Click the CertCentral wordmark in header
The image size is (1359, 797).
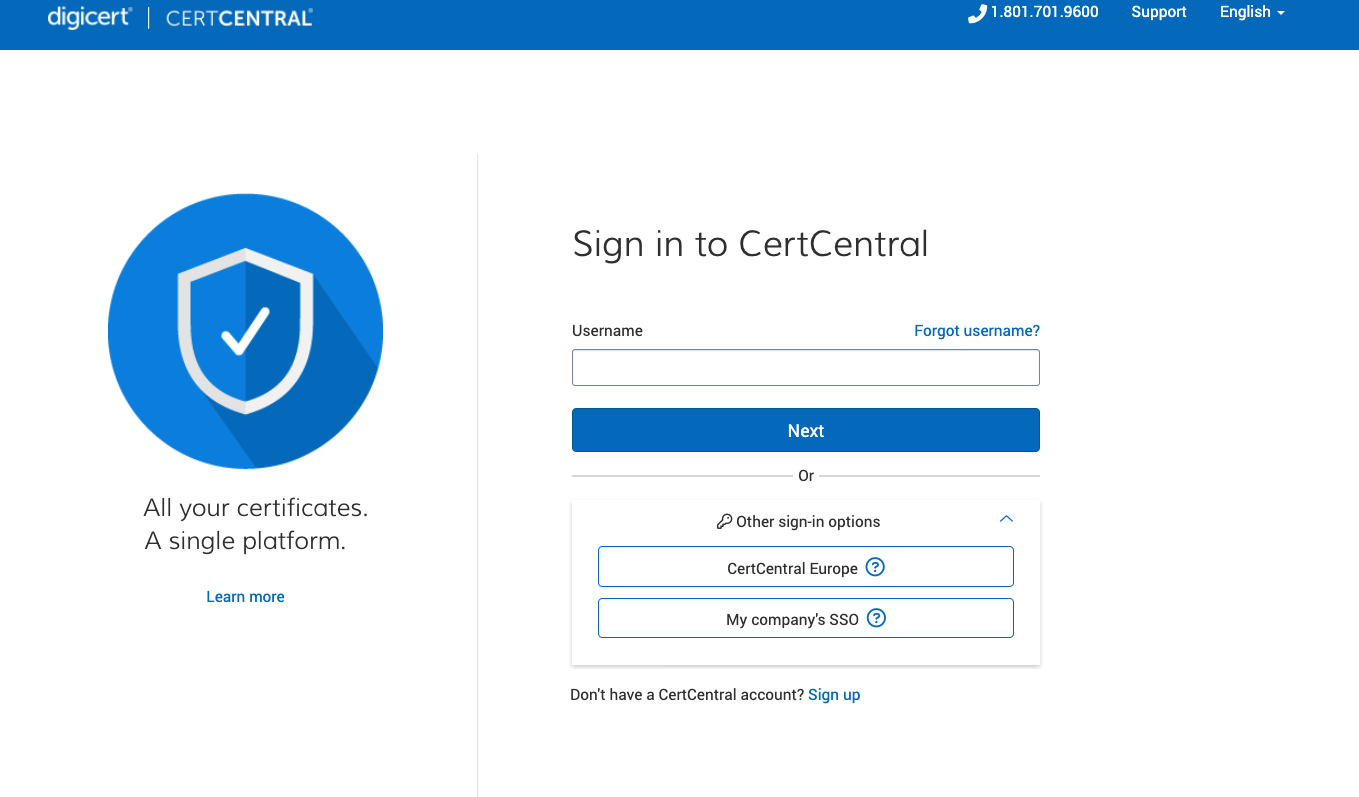[x=238, y=17]
